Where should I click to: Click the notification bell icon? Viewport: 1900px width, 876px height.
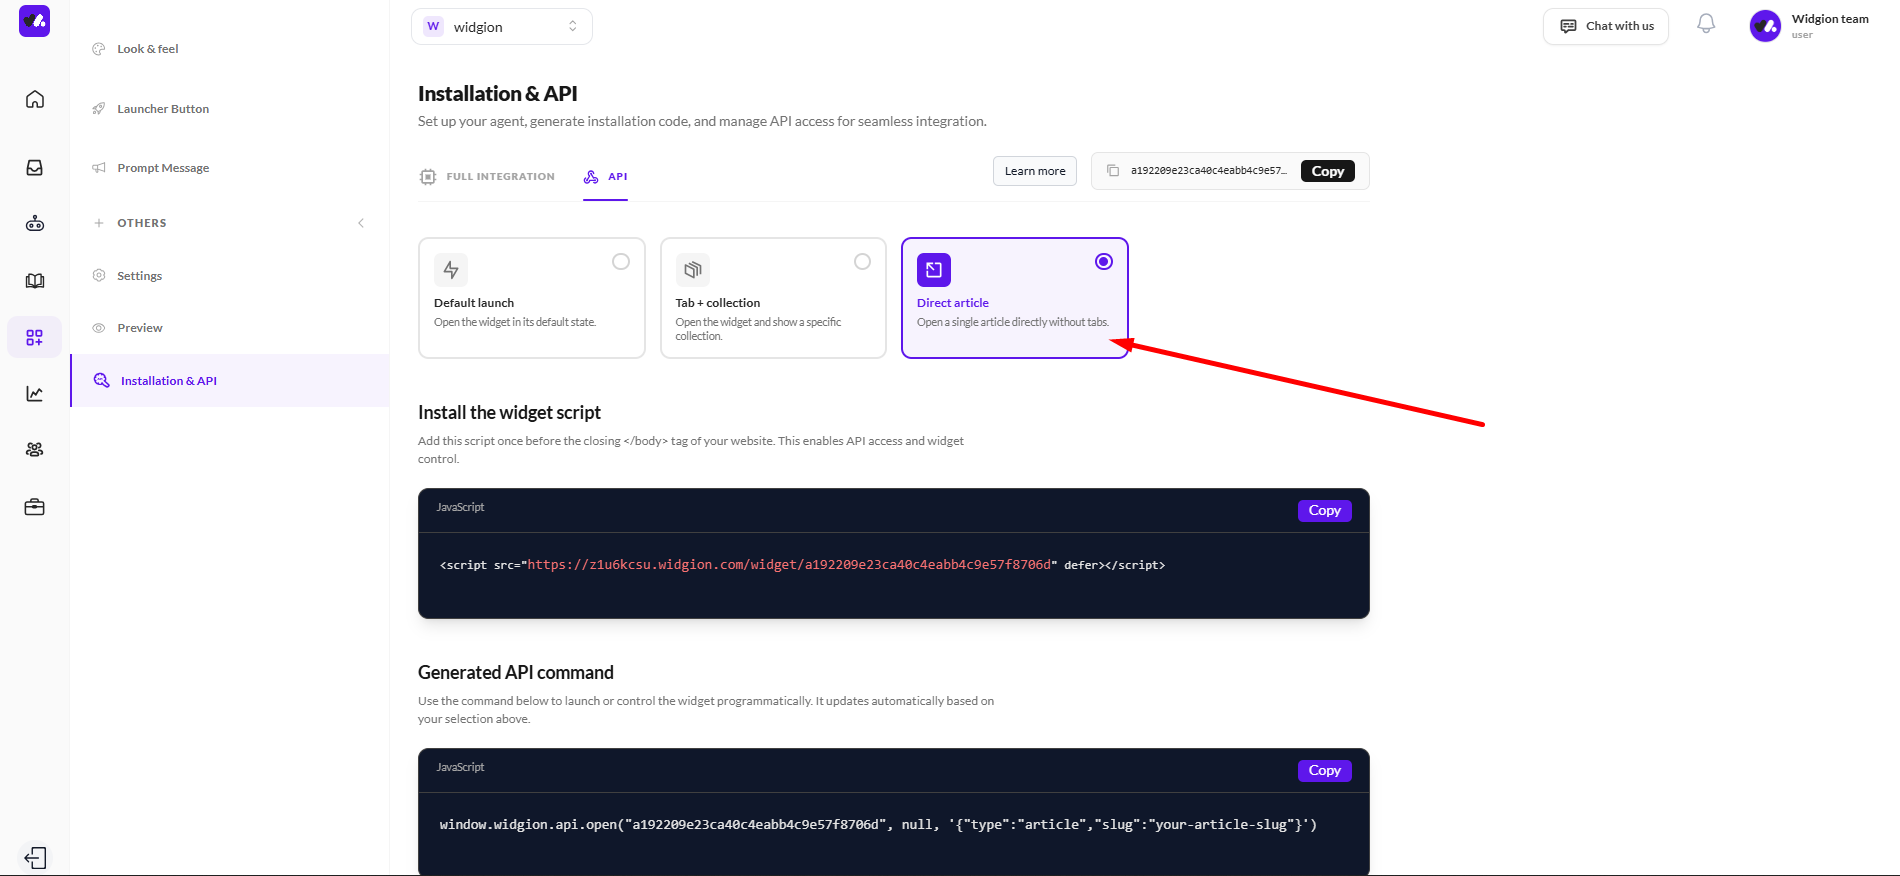[x=1706, y=25]
